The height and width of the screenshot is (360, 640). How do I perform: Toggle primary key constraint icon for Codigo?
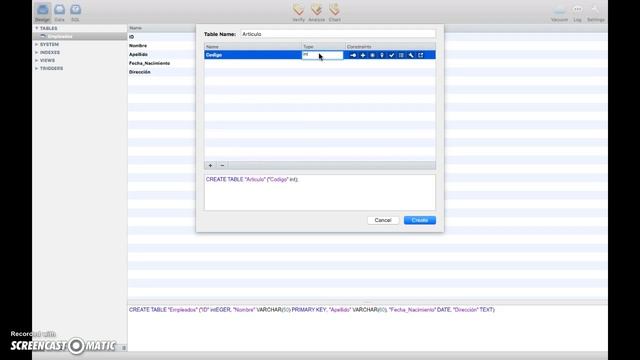pyautogui.click(x=353, y=55)
